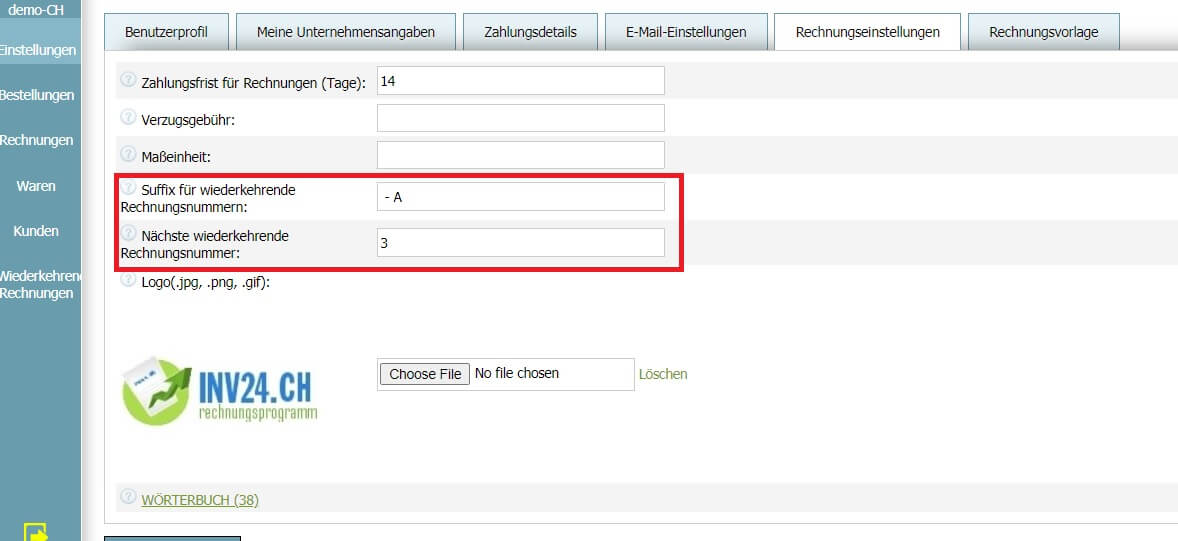1178x541 pixels.
Task: Focus the Verzugsgebühr input field
Action: pyautogui.click(x=520, y=118)
